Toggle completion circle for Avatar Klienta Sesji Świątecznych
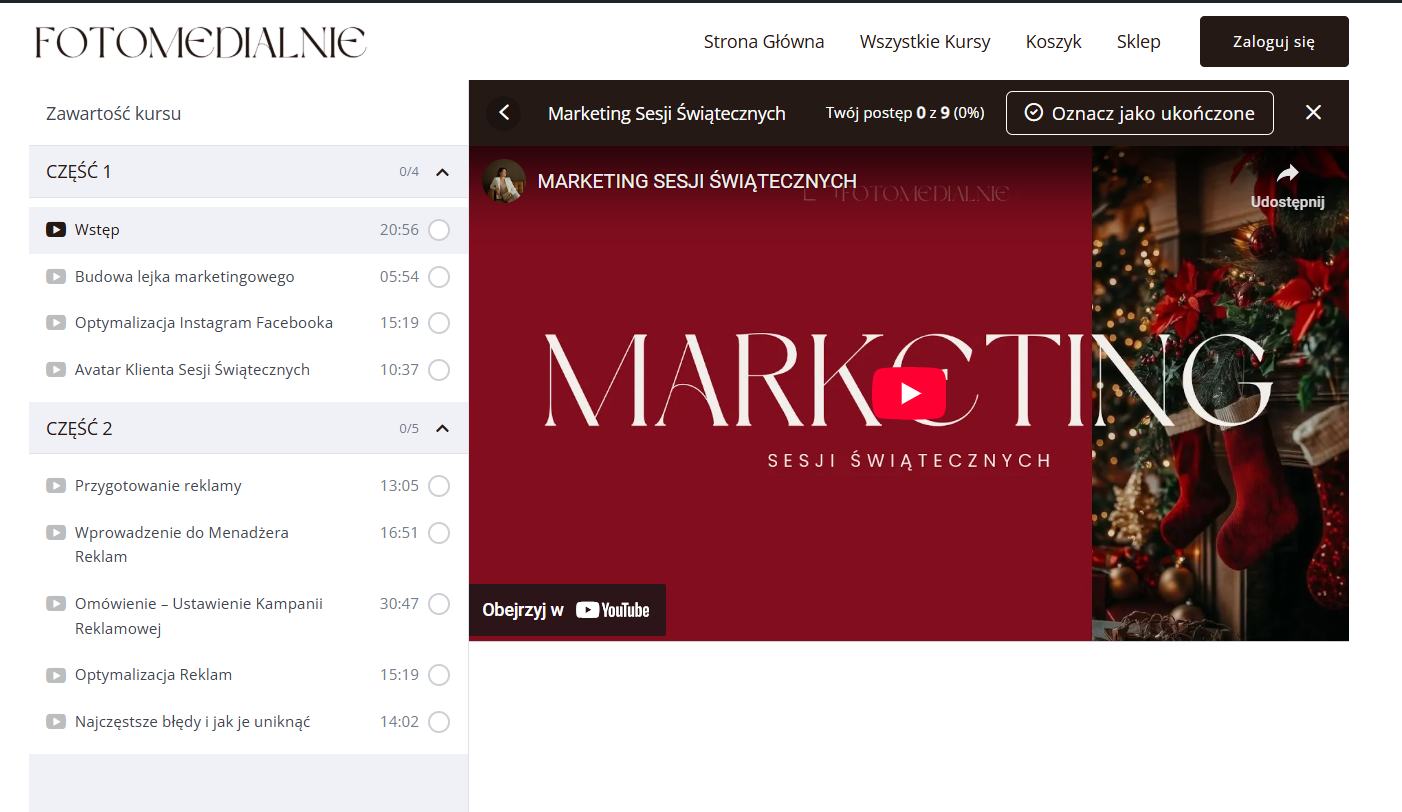Screen dimensions: 1402x812 438,370
